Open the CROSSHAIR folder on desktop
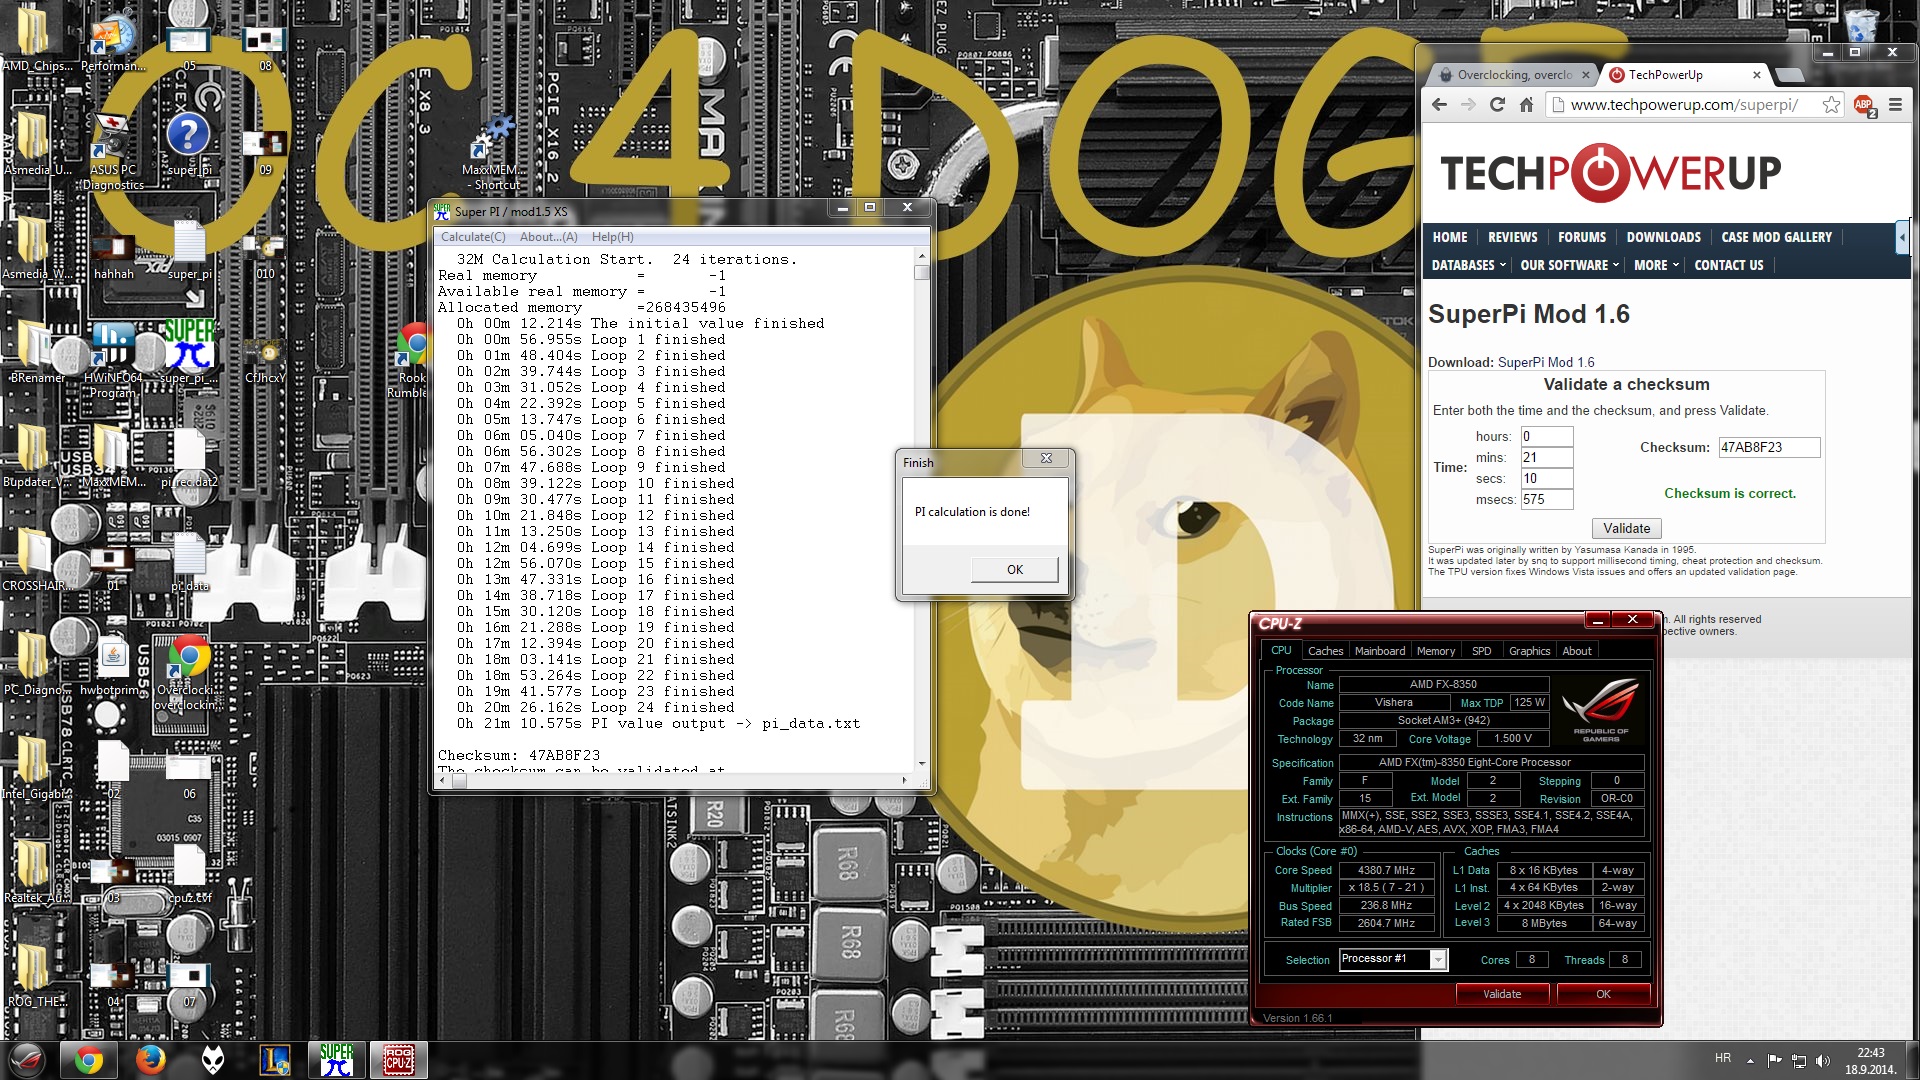The width and height of the screenshot is (1920, 1080). [37, 560]
